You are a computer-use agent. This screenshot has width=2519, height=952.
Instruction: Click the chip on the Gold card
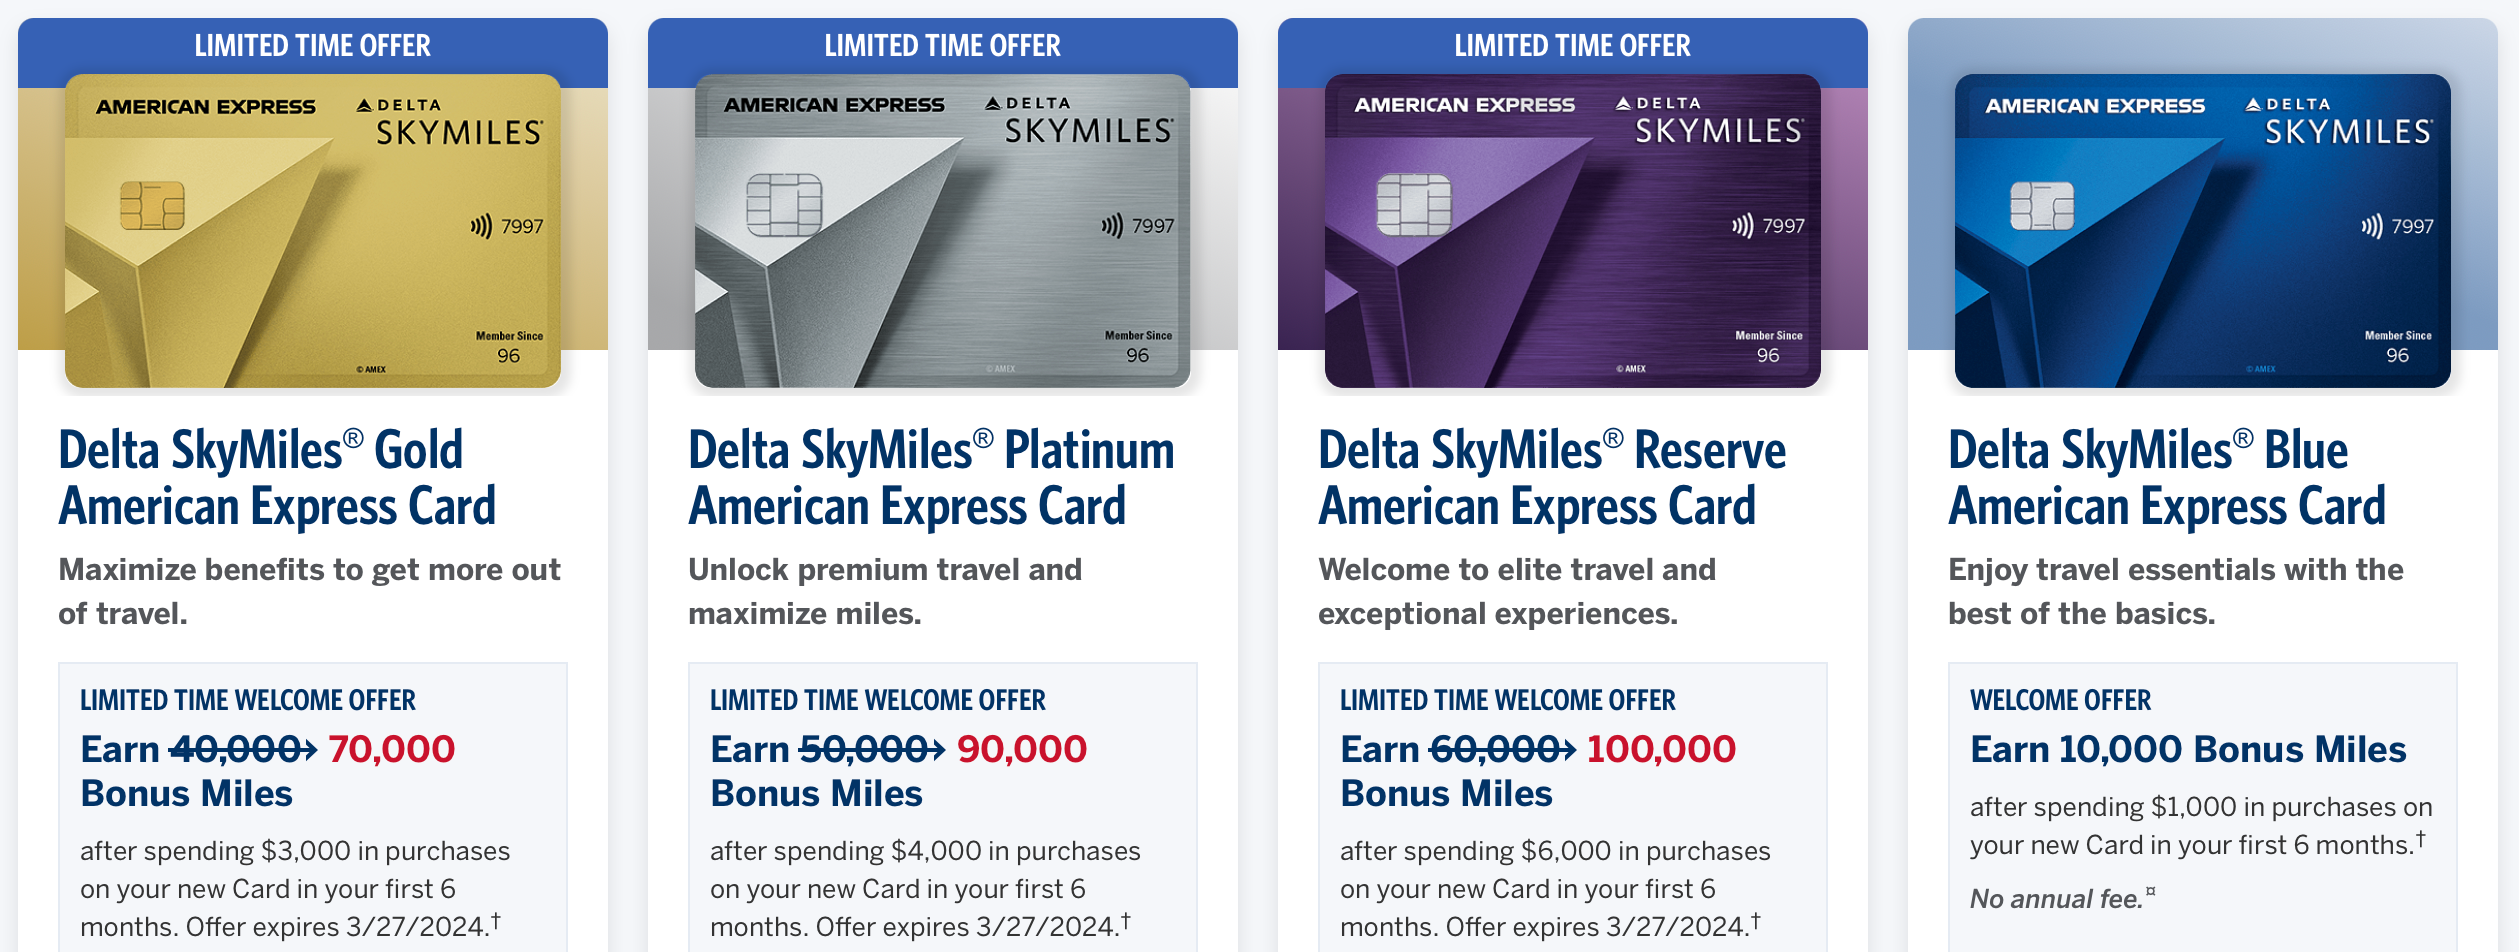click(x=152, y=205)
